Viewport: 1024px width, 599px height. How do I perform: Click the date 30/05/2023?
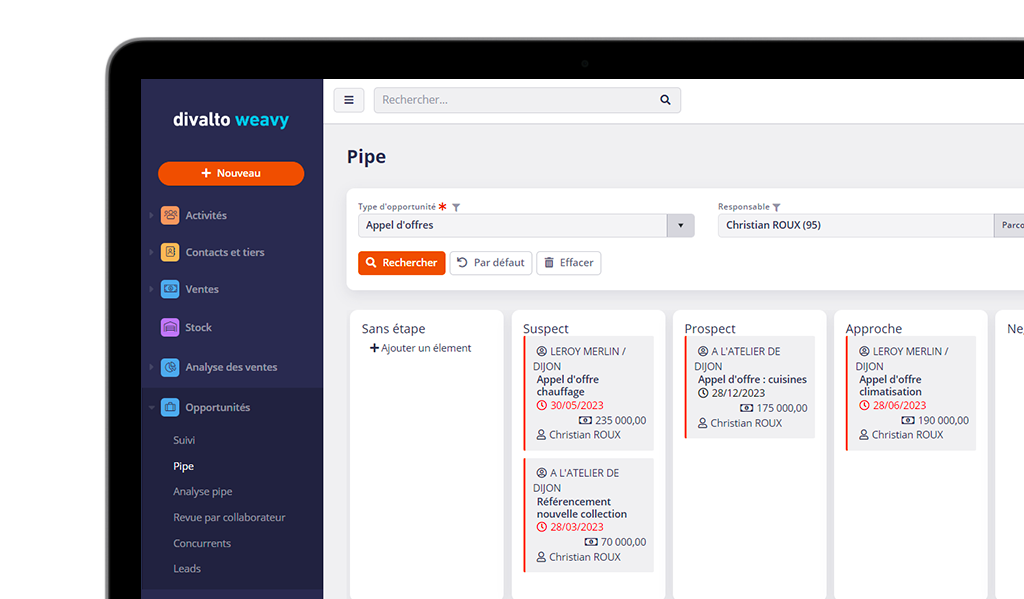577,406
